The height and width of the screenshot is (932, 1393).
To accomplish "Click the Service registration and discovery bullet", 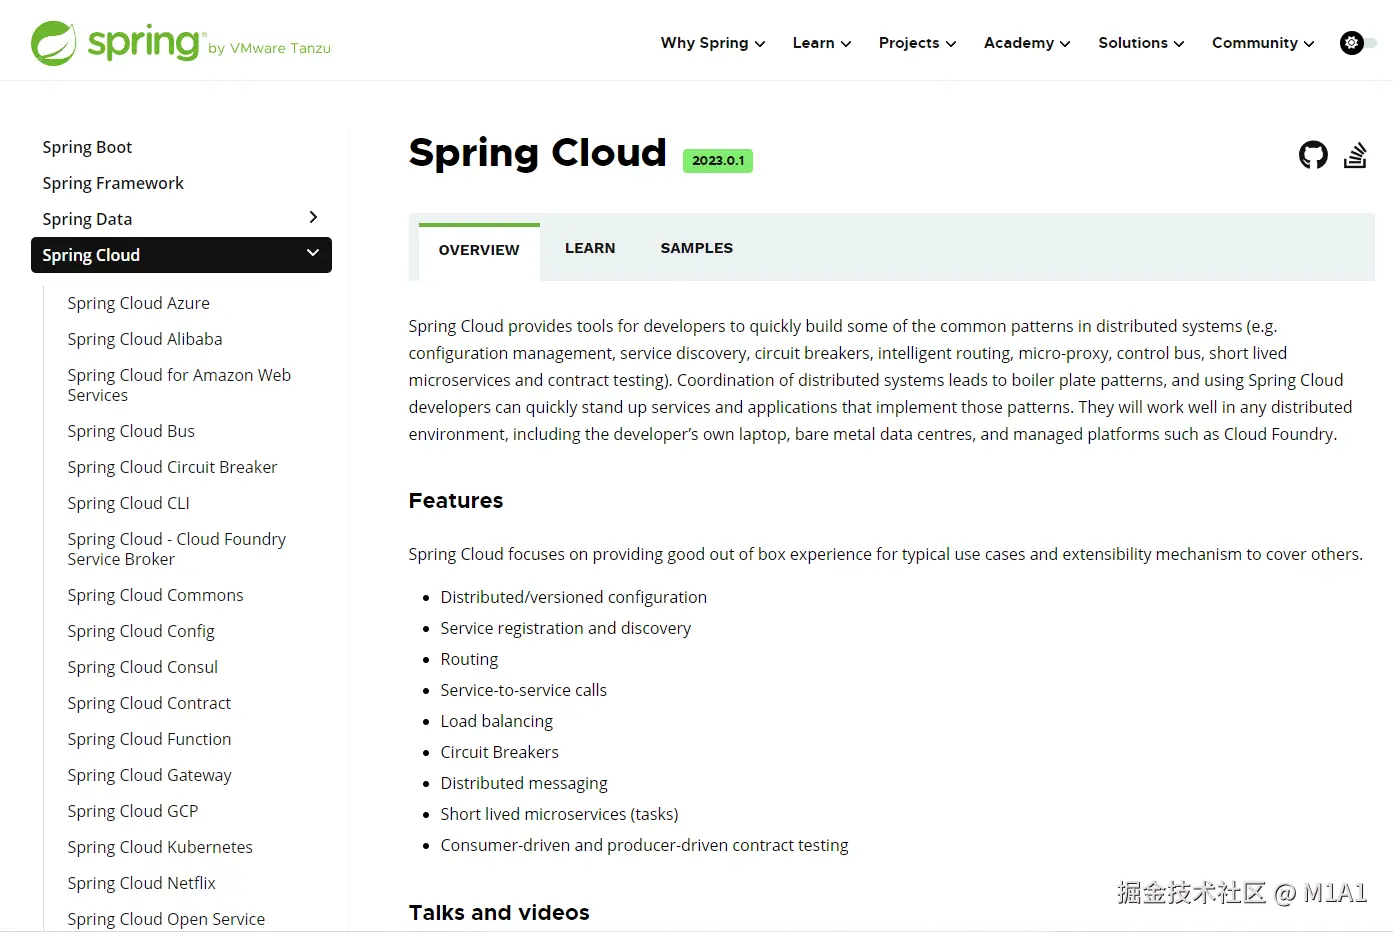I will (x=565, y=628).
